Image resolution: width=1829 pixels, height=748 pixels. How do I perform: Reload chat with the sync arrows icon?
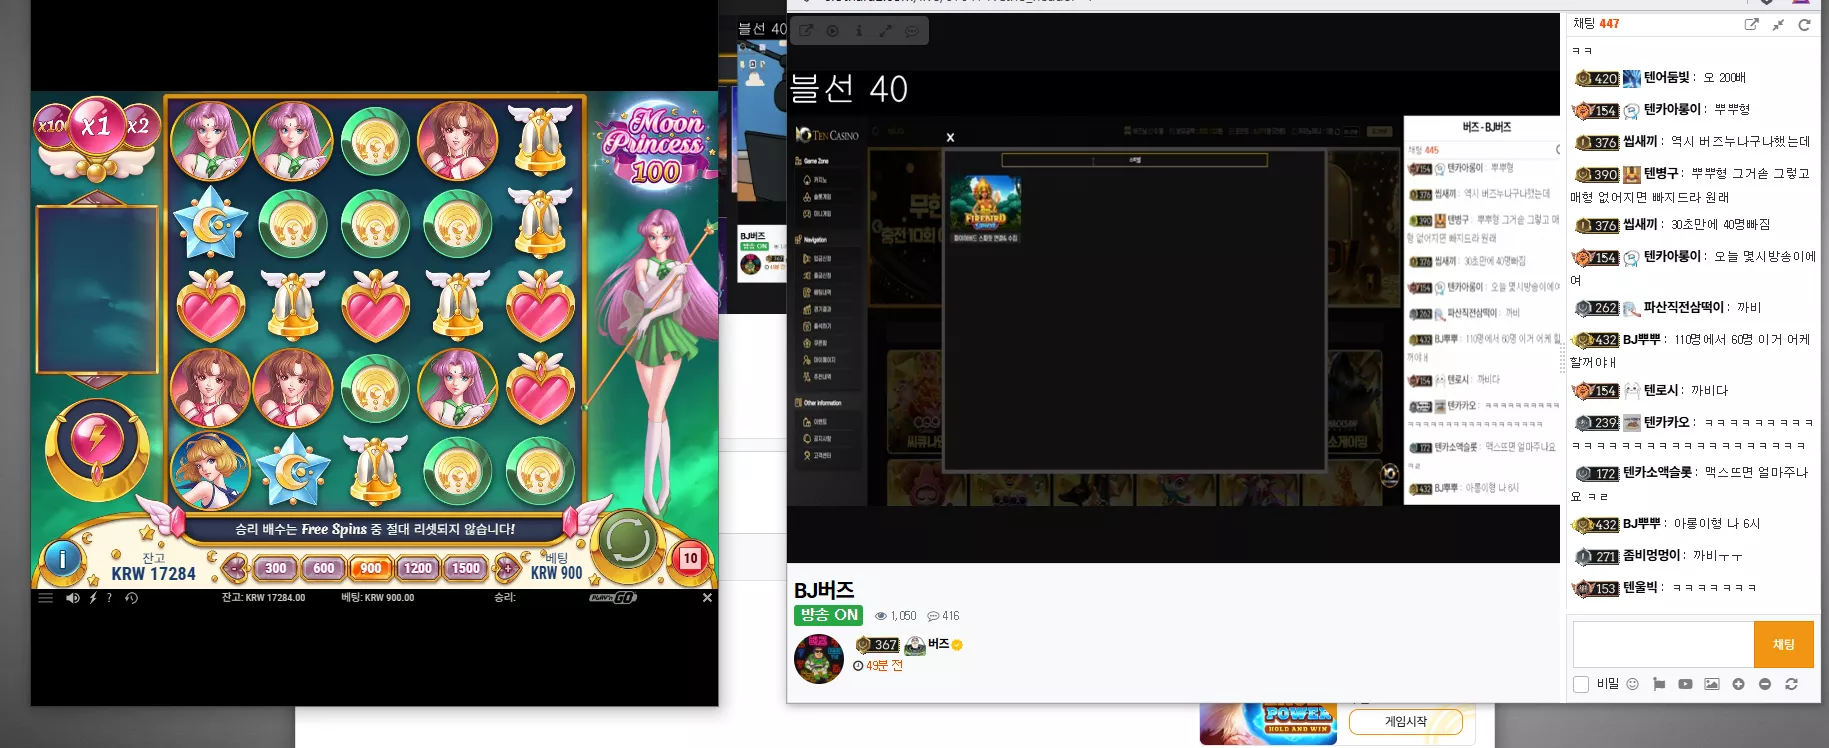click(1791, 684)
